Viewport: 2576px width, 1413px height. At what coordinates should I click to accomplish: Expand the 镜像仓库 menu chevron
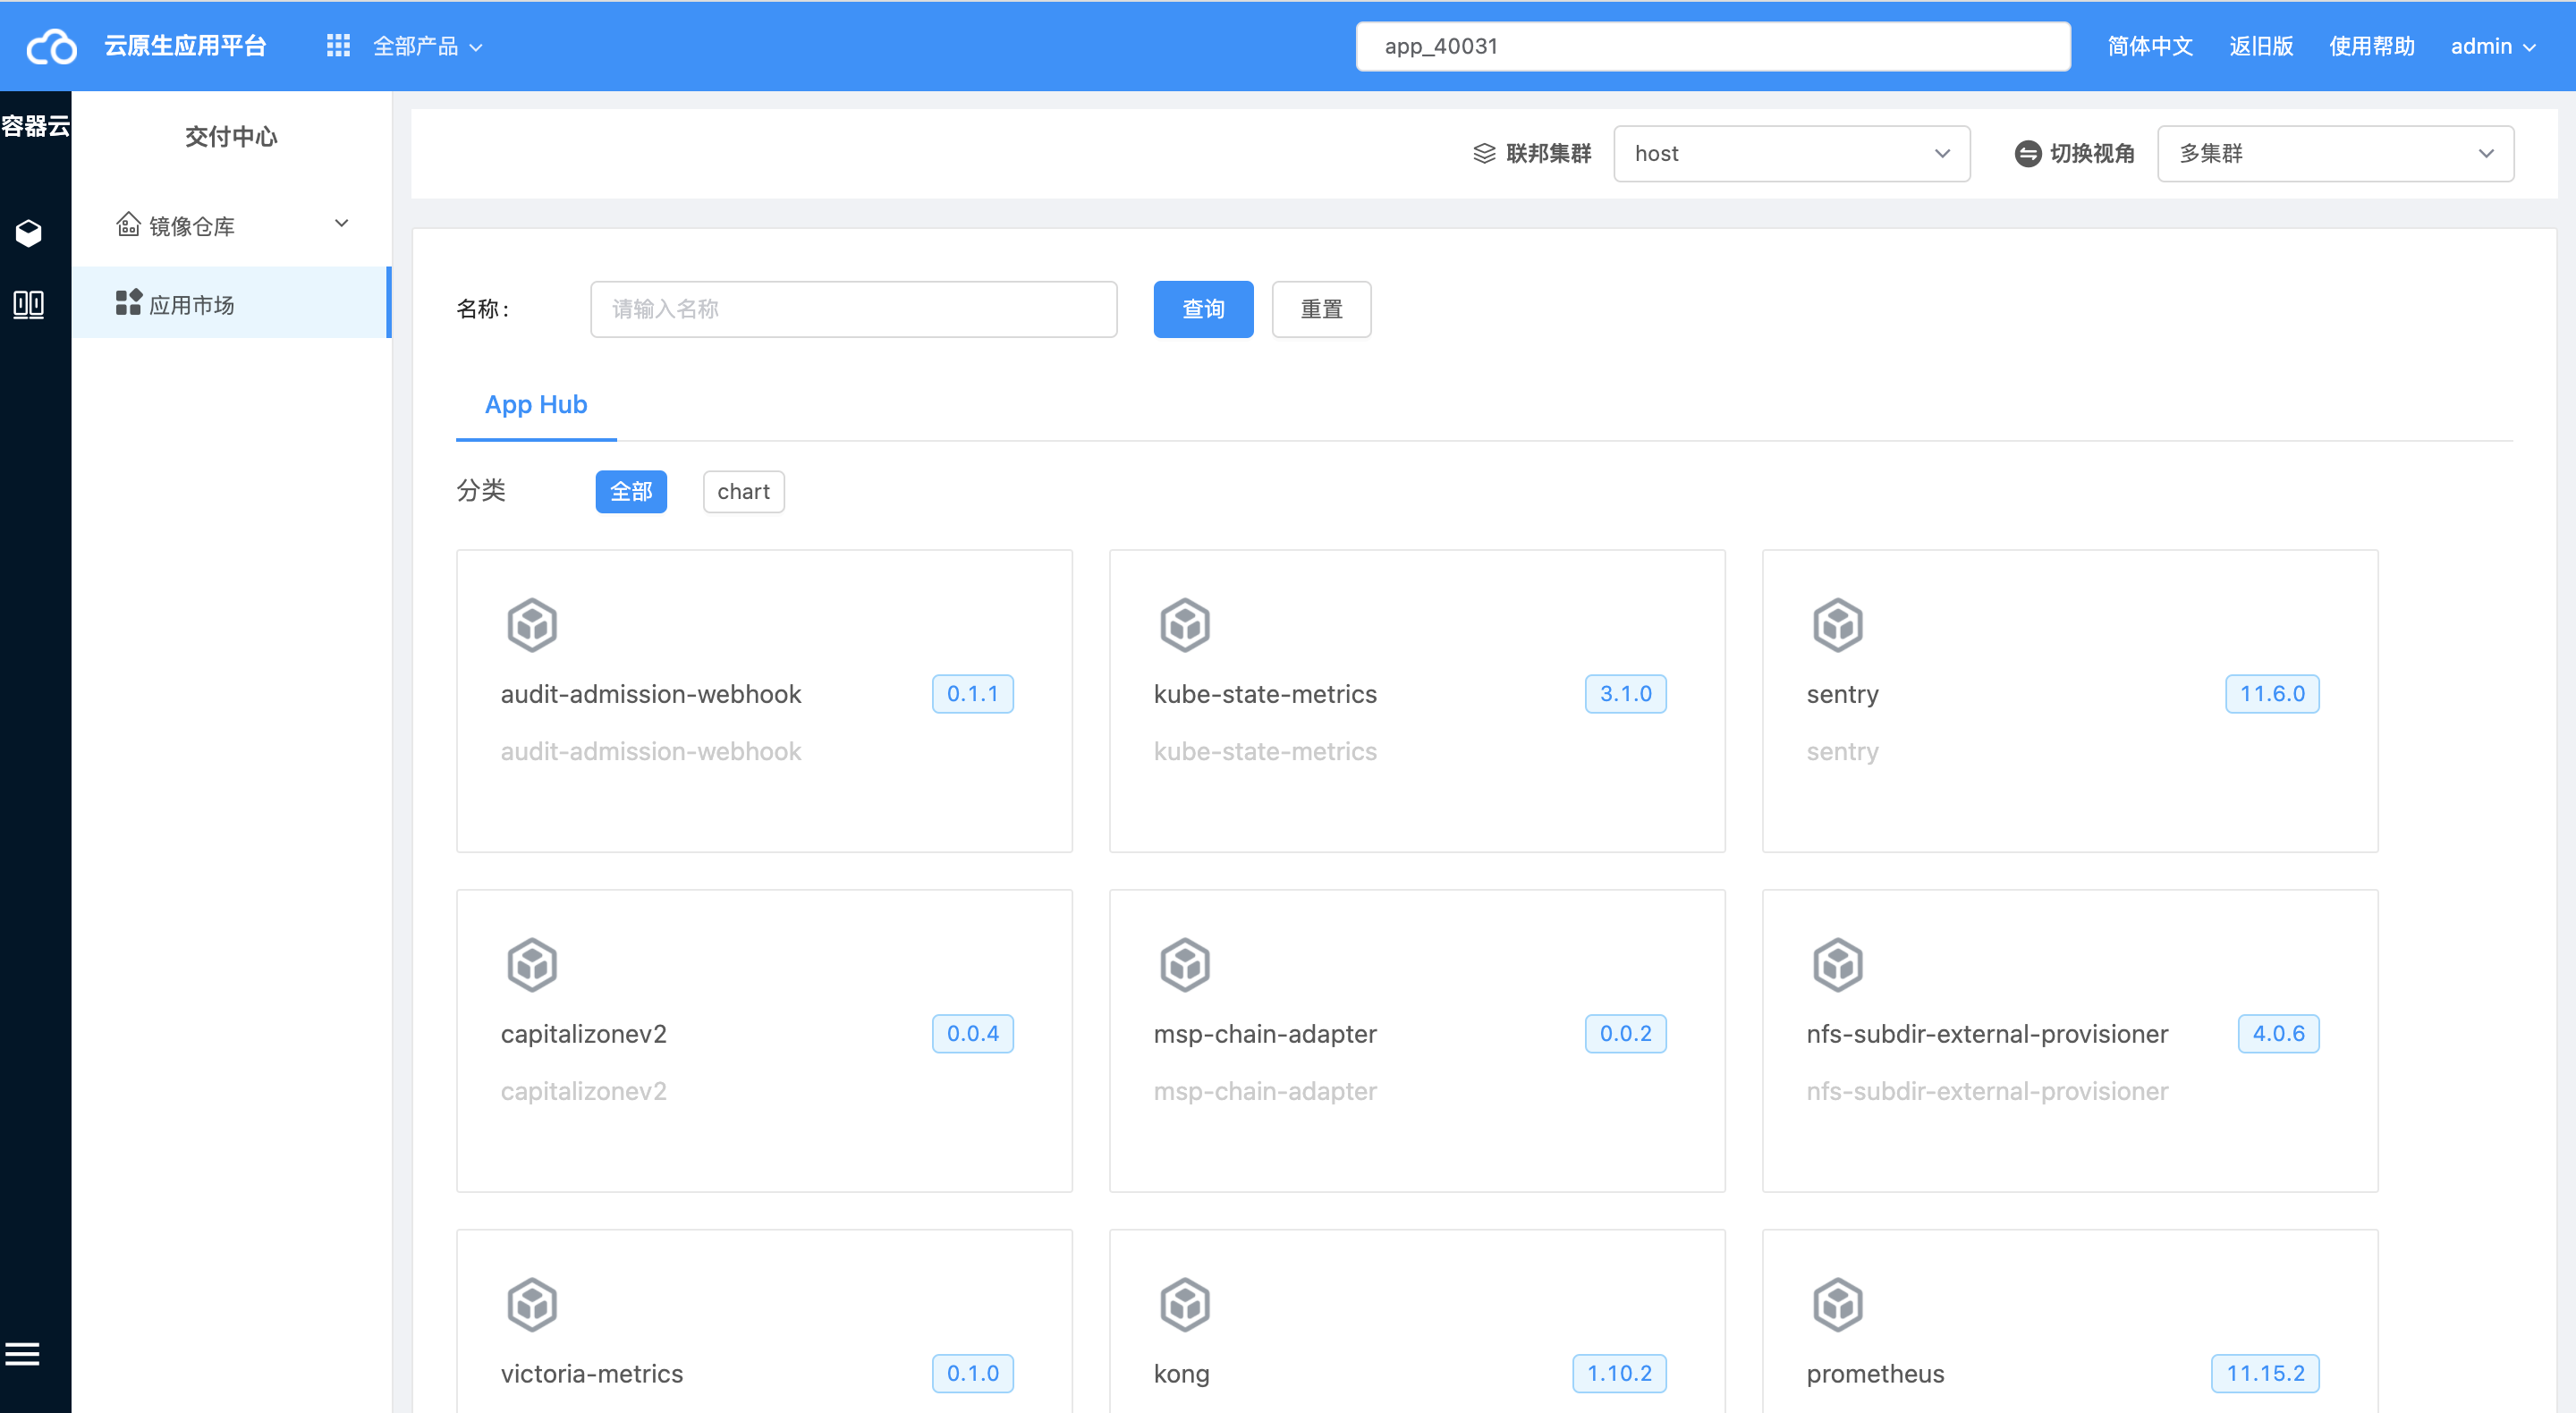341,224
